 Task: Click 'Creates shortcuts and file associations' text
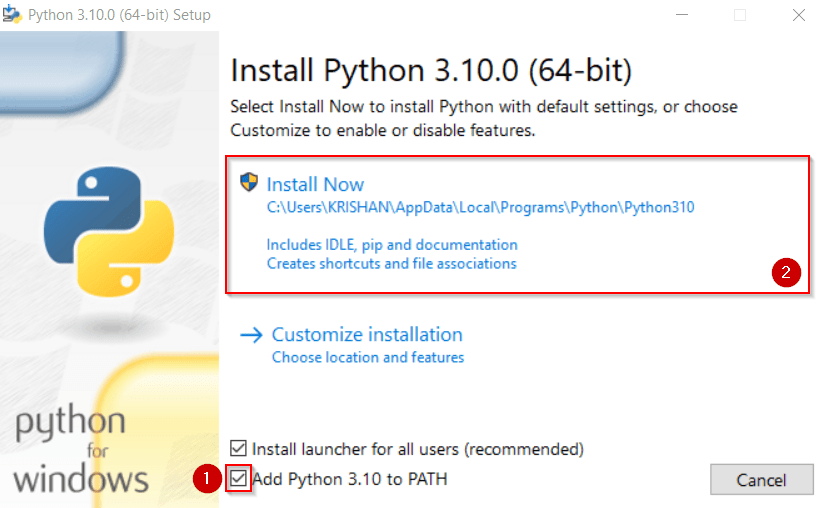pyautogui.click(x=391, y=263)
